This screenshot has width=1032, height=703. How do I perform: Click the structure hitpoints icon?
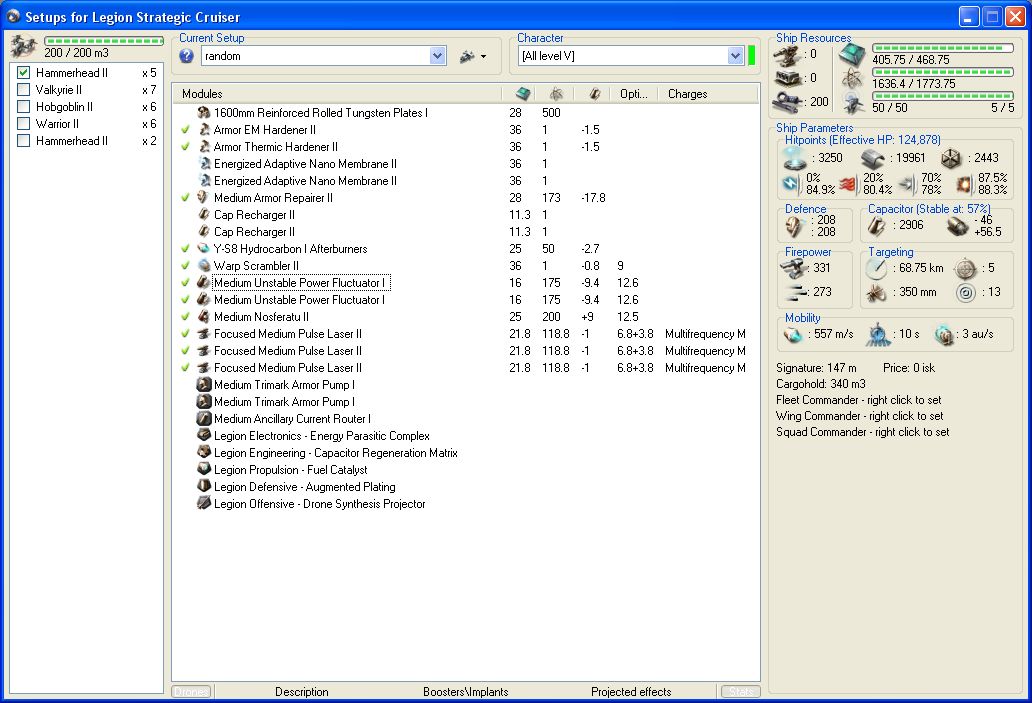(x=951, y=158)
